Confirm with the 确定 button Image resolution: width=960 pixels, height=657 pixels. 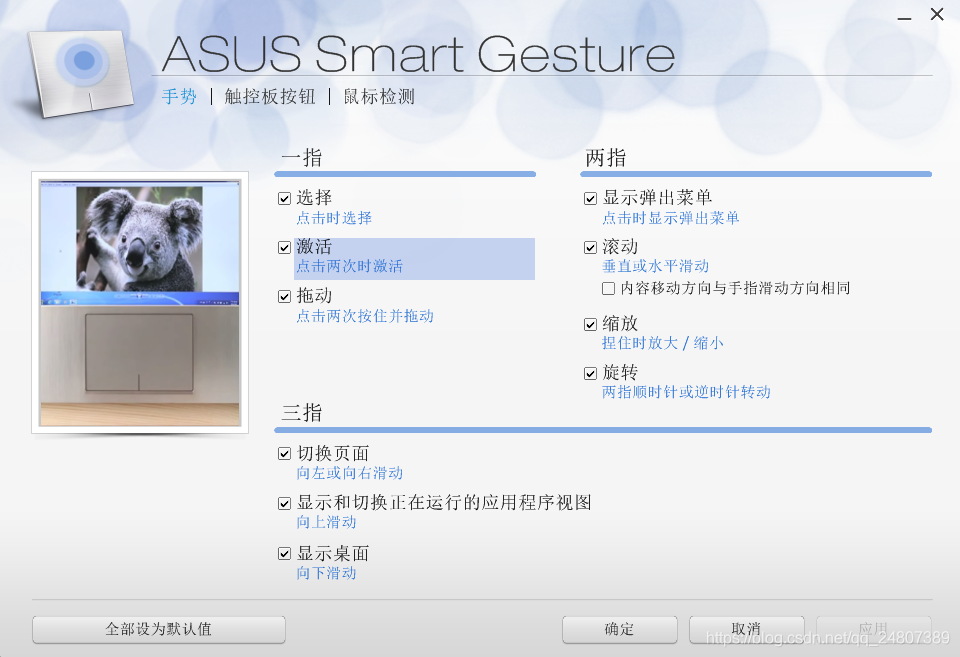[x=620, y=629]
